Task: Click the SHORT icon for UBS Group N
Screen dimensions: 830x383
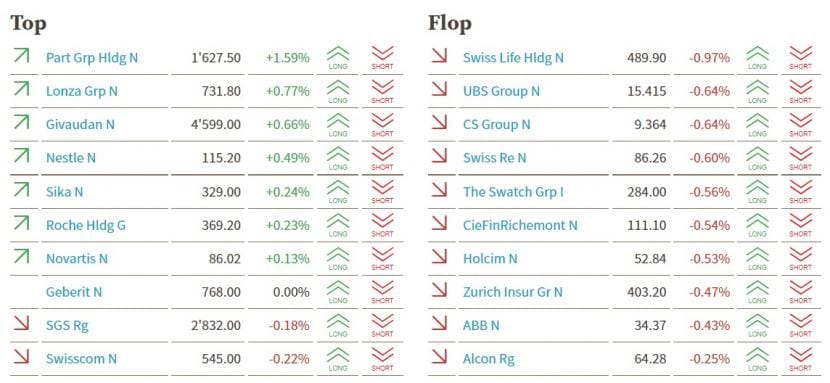Action: [x=800, y=92]
